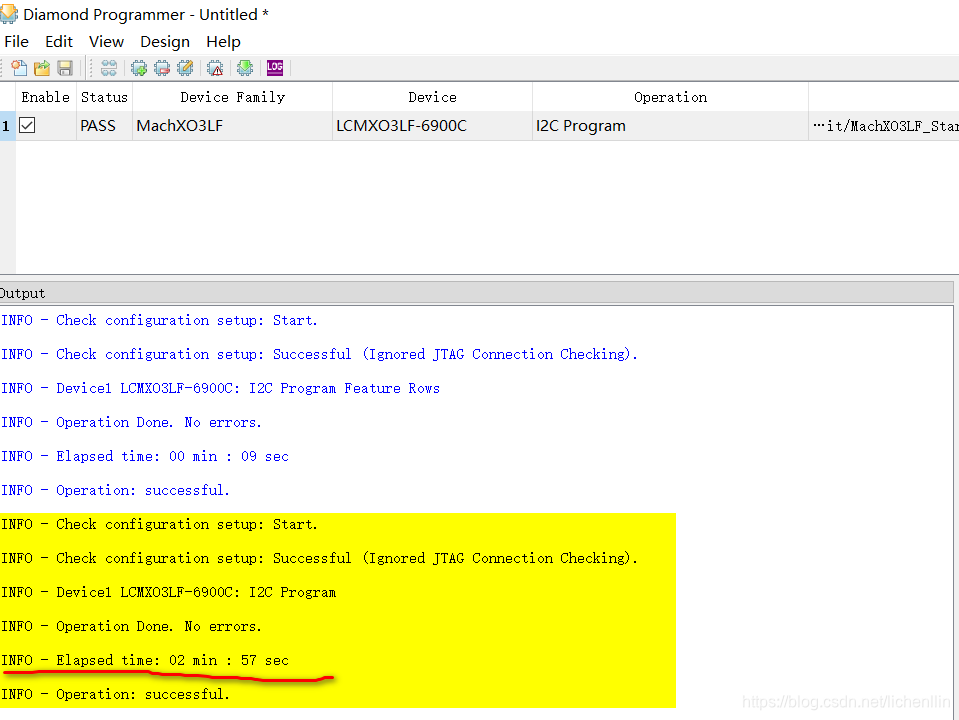Click the Operation column header
959x720 pixels.
pyautogui.click(x=670, y=97)
